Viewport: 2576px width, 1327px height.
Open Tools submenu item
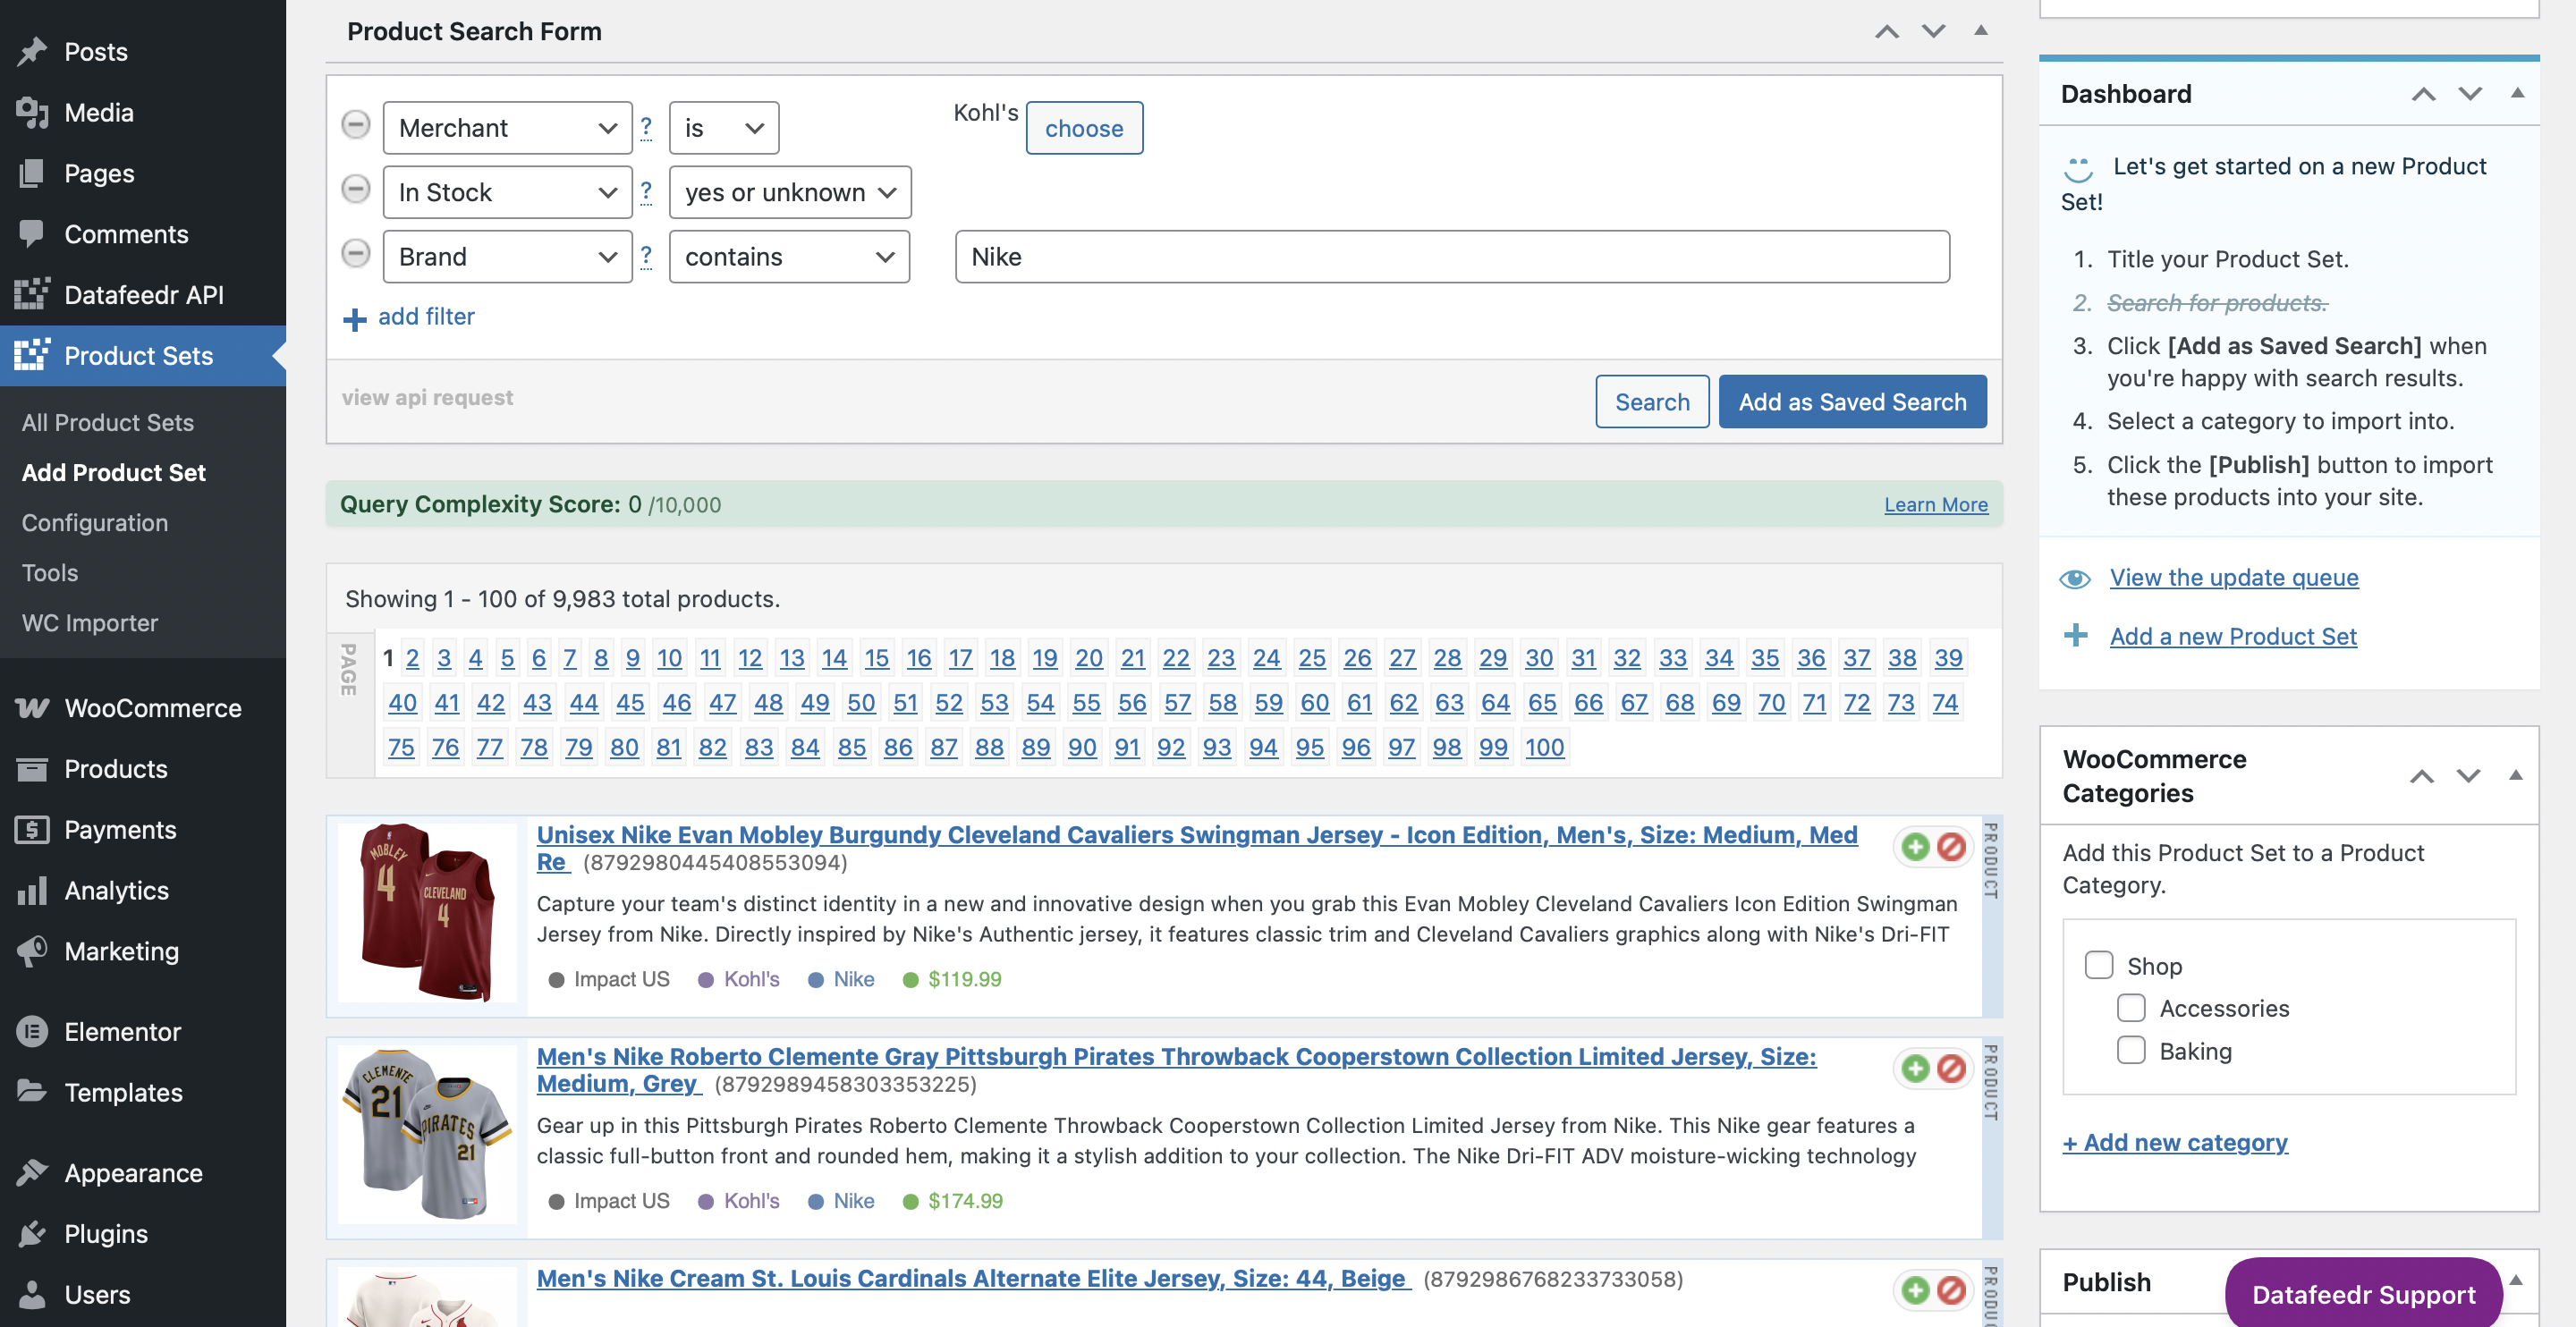[50, 572]
